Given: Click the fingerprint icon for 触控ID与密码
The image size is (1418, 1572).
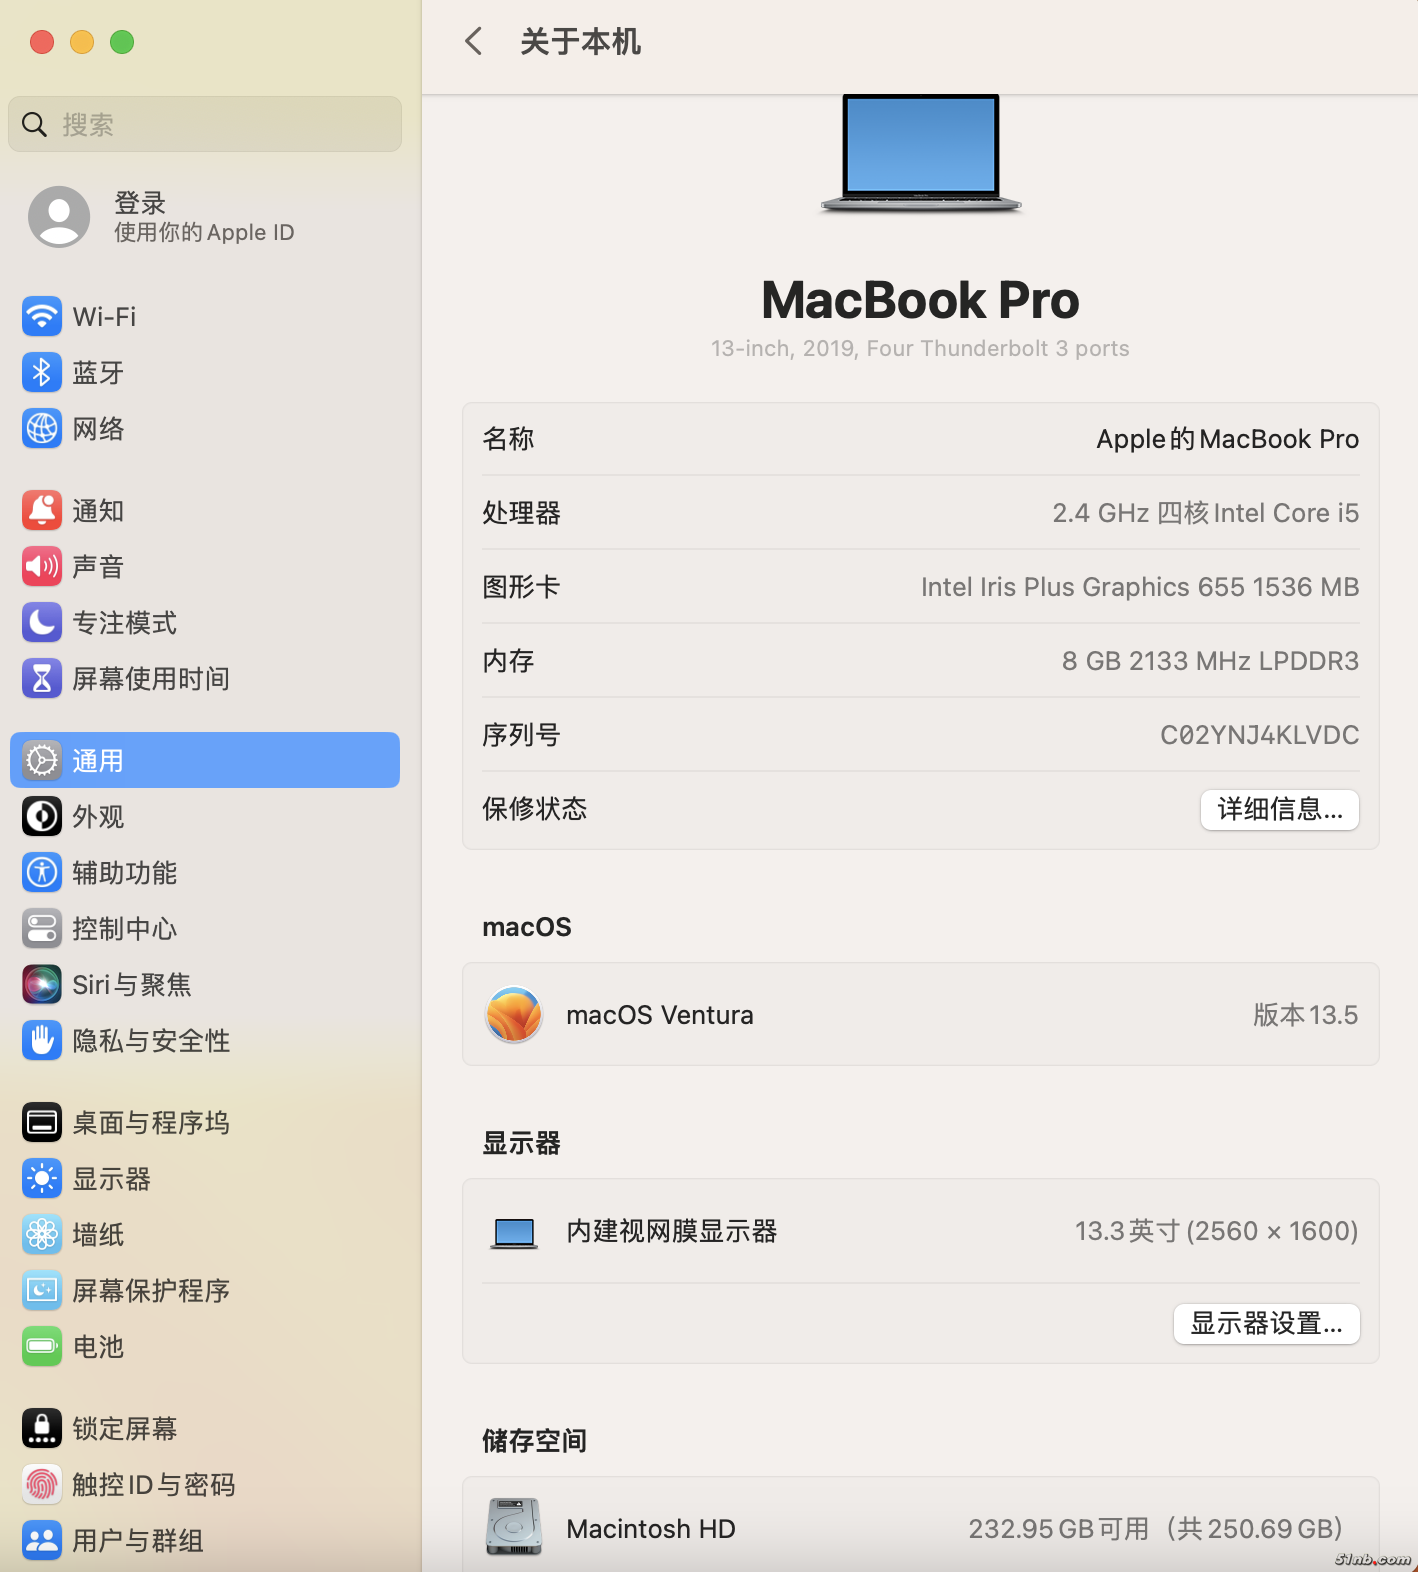Looking at the screenshot, I should click(x=42, y=1484).
